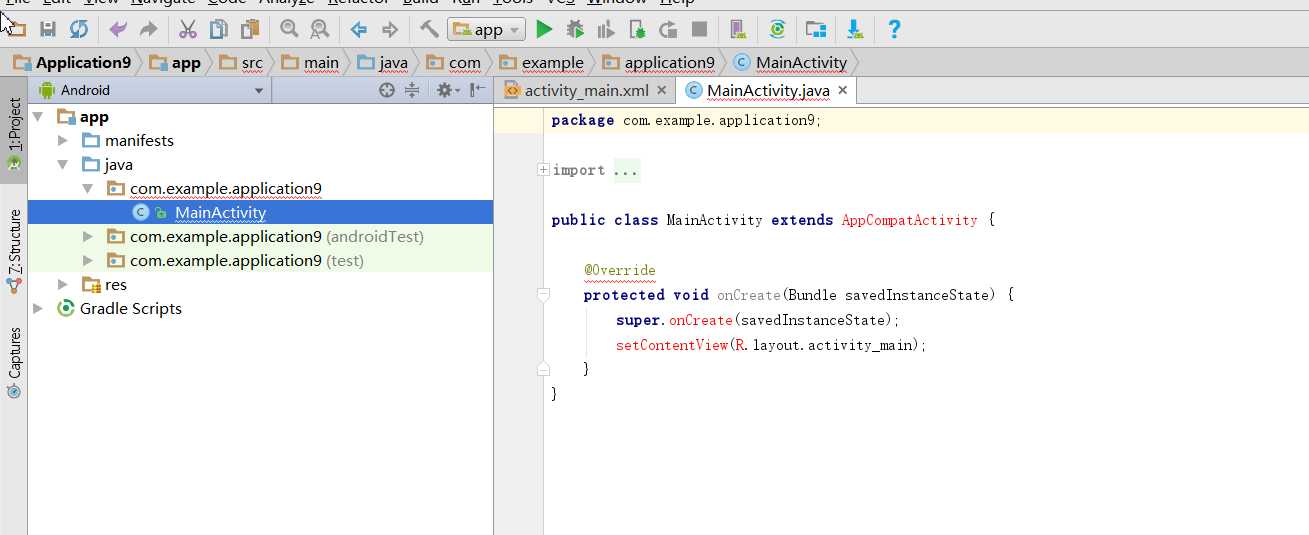
Task: Undo the last action via toolbar
Action: (x=118, y=29)
